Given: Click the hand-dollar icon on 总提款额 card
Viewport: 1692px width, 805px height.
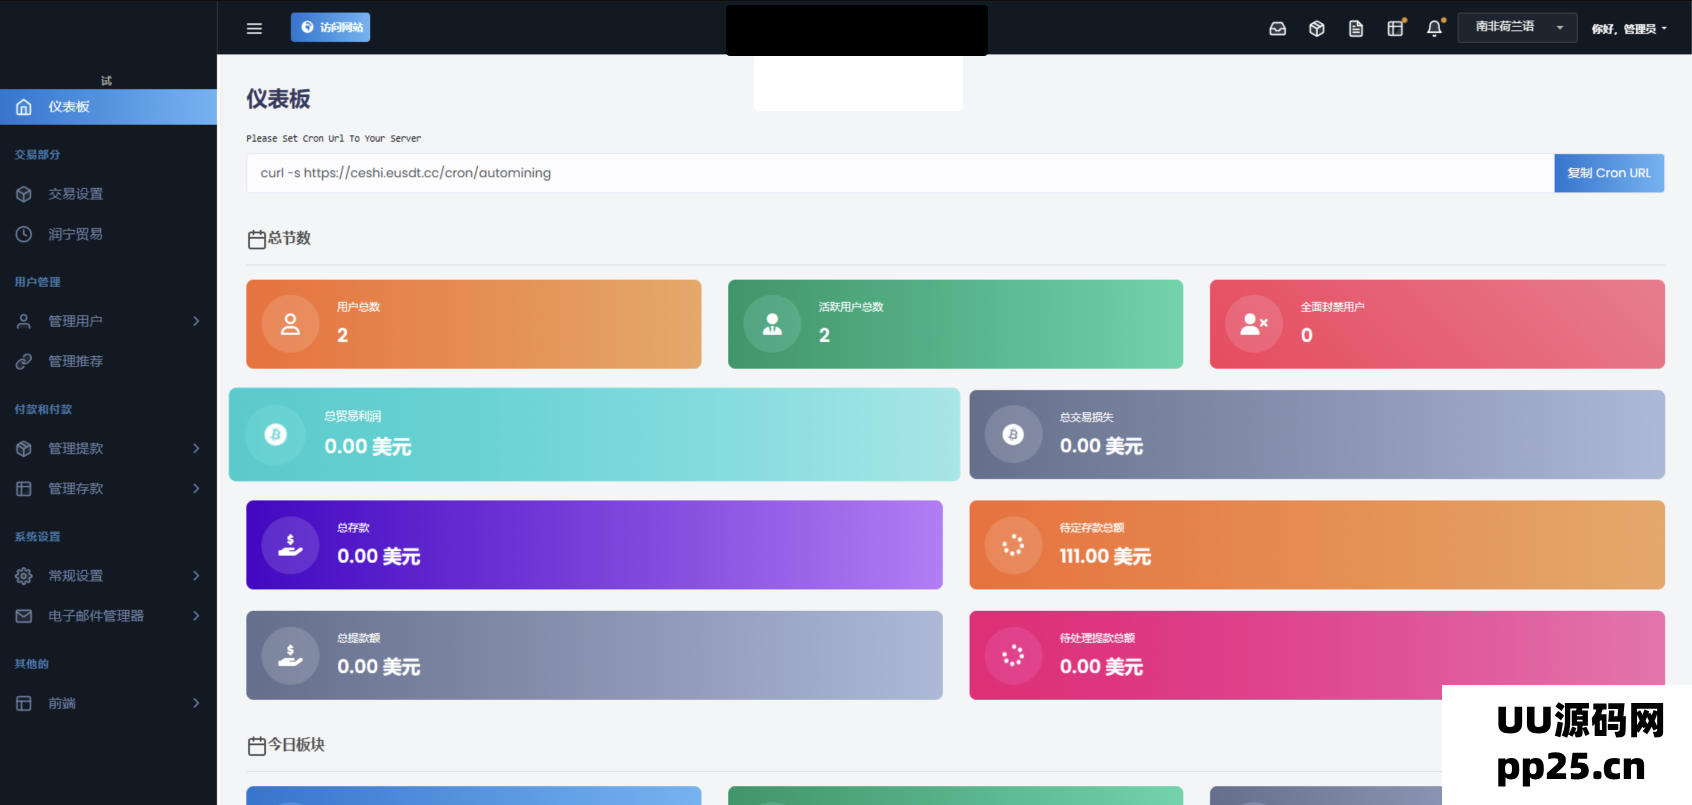Looking at the screenshot, I should pyautogui.click(x=290, y=655).
